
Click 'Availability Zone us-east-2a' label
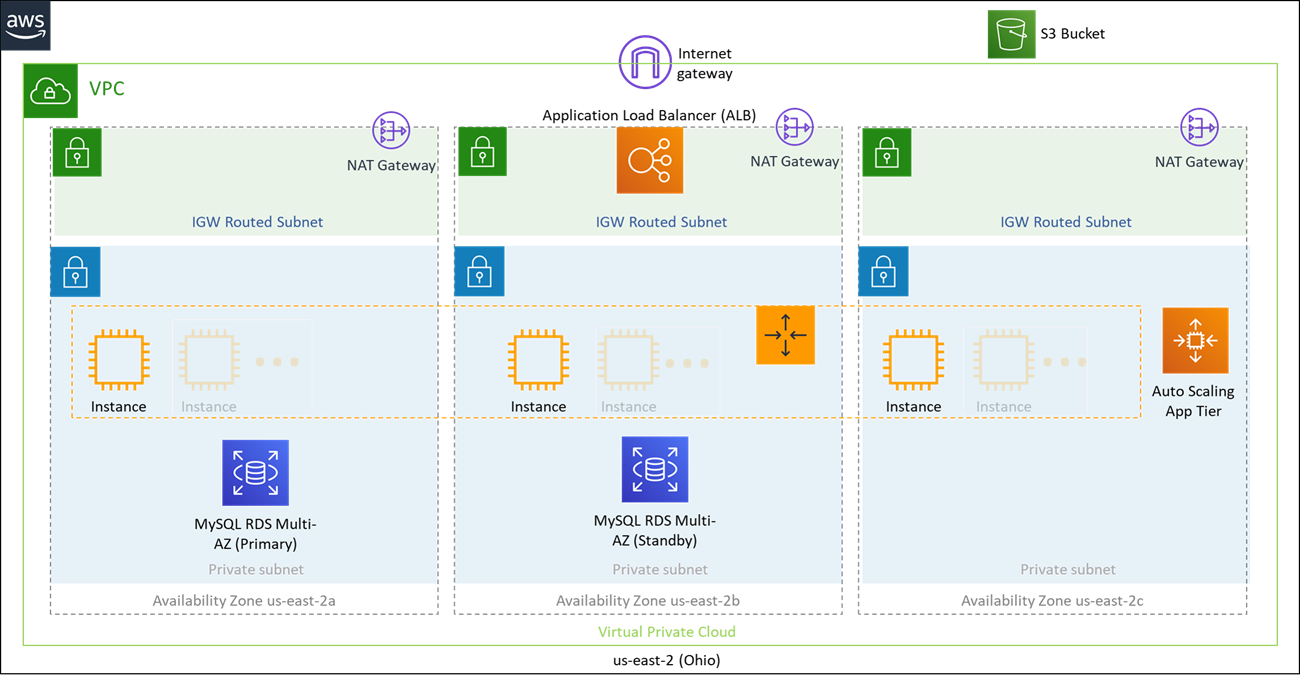[245, 601]
